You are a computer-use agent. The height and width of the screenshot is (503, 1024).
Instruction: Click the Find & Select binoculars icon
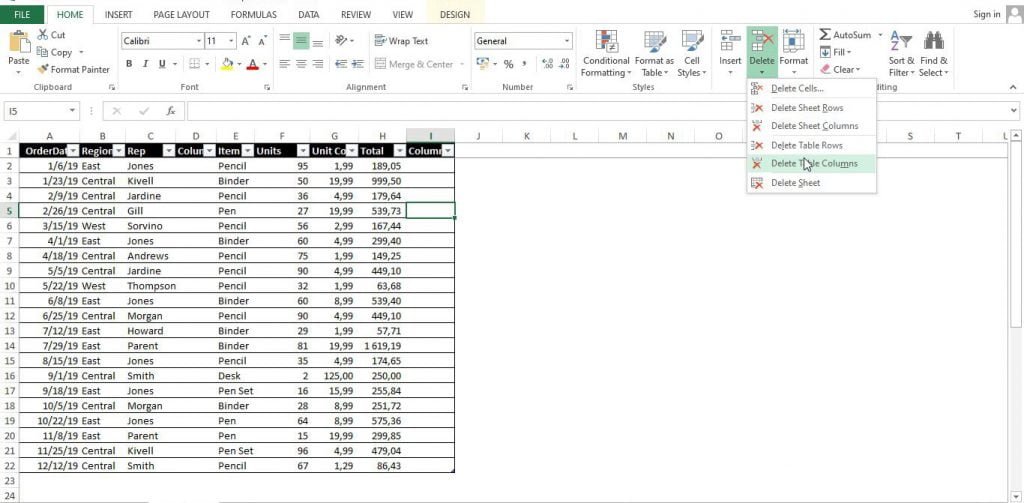click(x=934, y=41)
